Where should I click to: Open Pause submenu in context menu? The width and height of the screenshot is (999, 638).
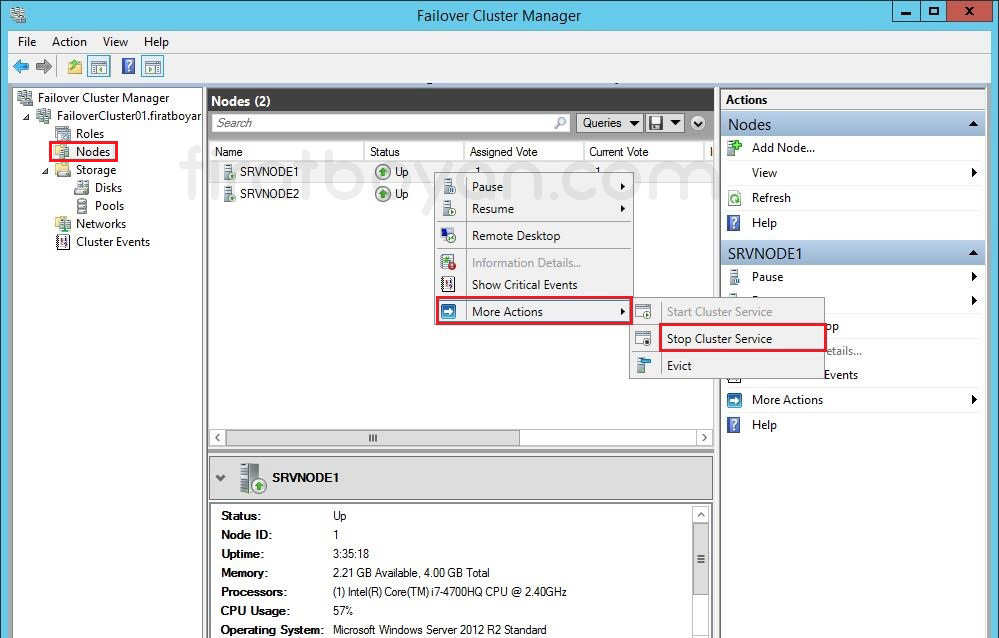(x=534, y=187)
